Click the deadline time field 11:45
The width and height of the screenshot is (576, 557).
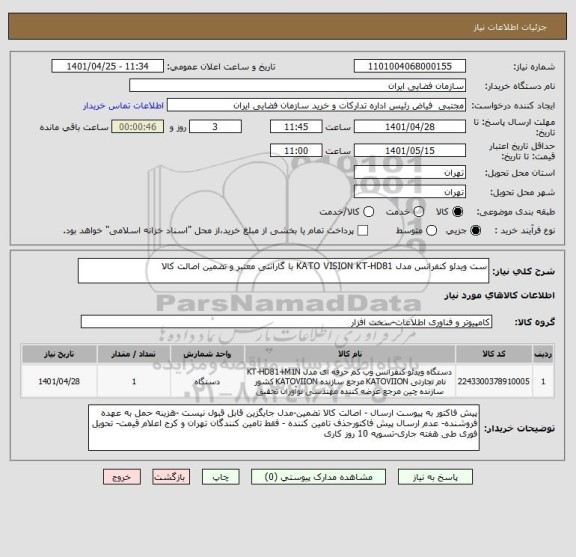coord(296,127)
